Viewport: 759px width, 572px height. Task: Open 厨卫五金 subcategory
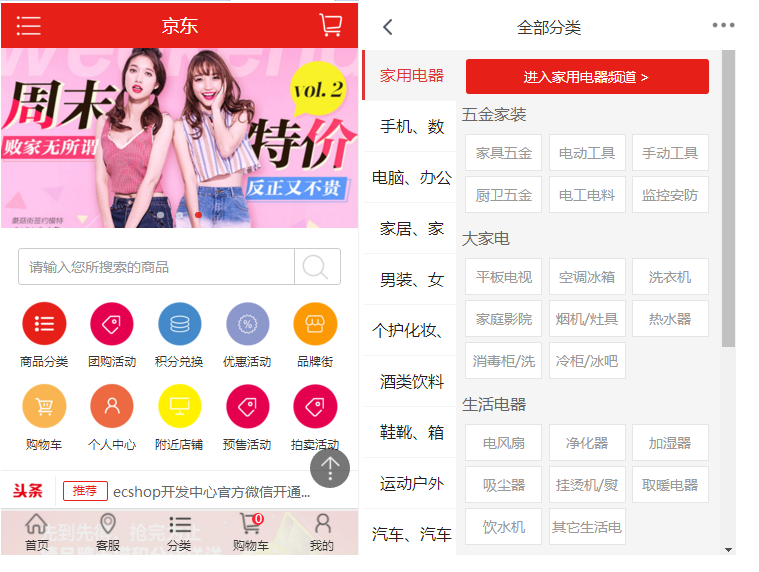click(503, 195)
